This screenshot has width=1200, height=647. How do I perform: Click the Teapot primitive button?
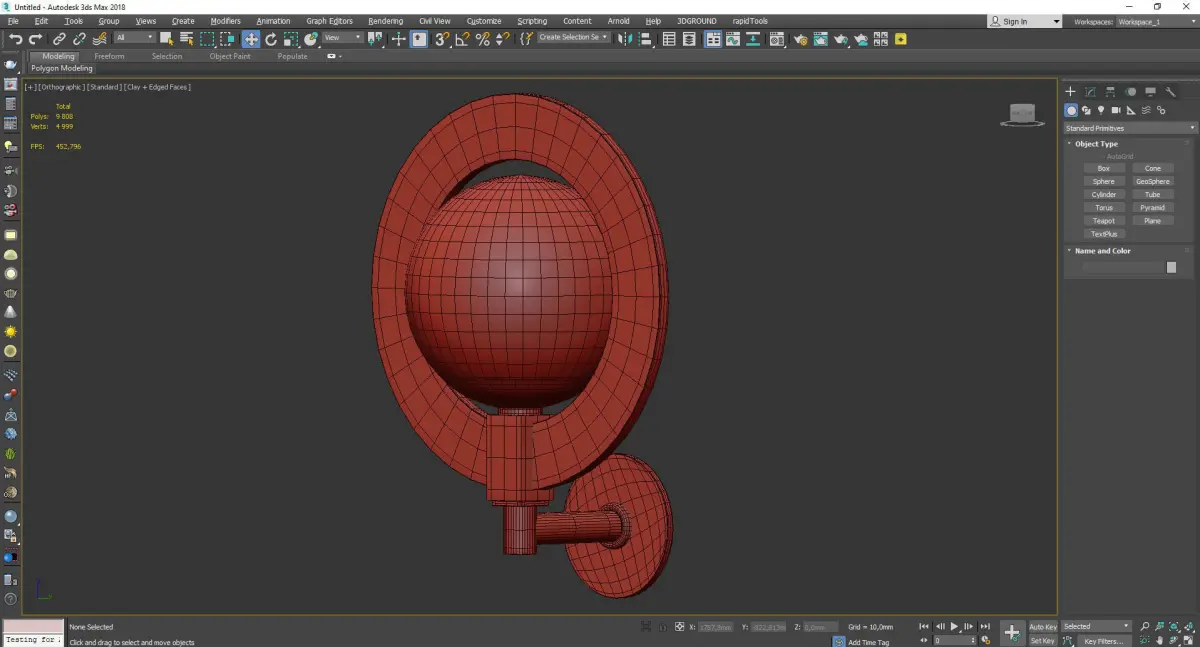[1103, 221]
